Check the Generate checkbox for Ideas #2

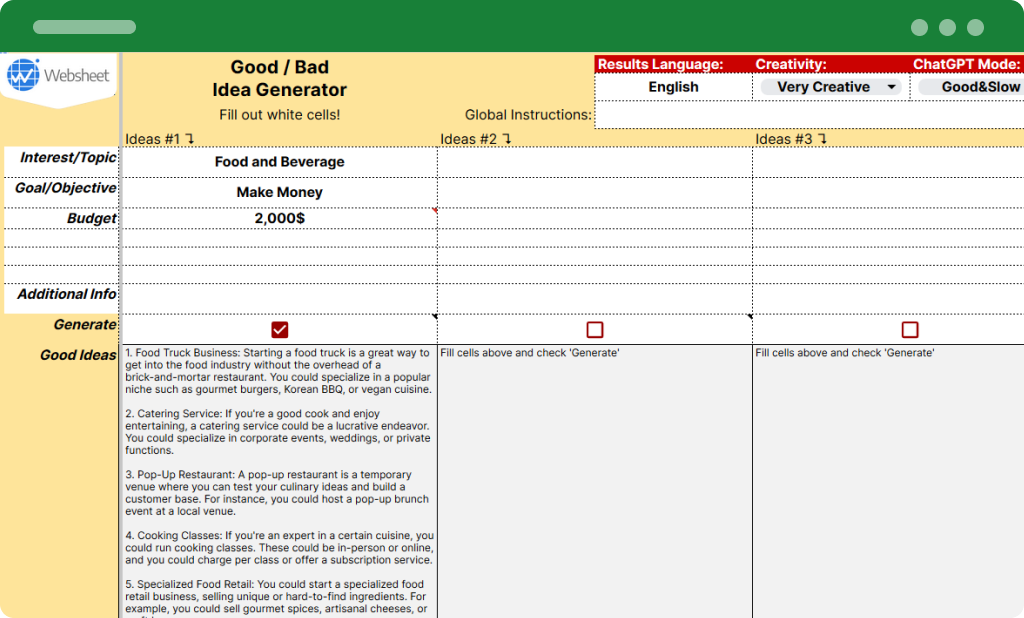pos(595,329)
